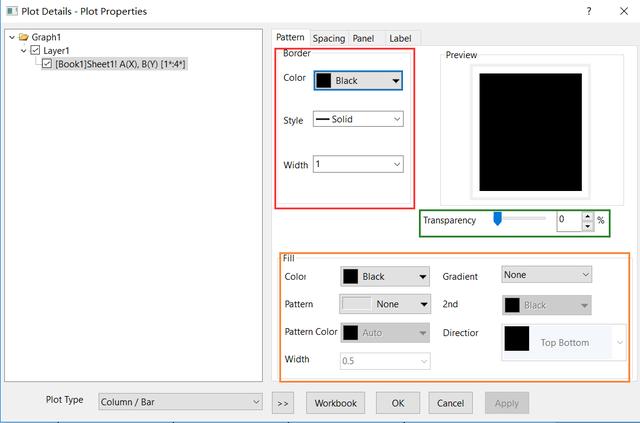
Task: Click the black preview thumbnail
Action: [531, 132]
